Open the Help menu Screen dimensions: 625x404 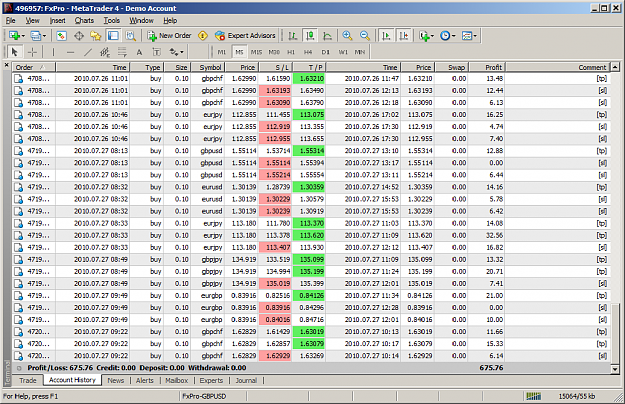(170, 21)
